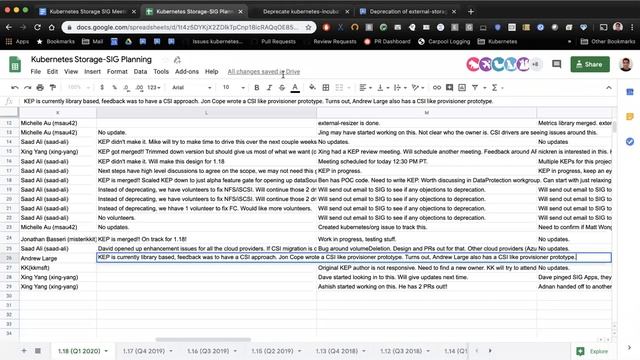The image size is (640, 360).
Task: Open the borders tool
Action: (x=326, y=87)
